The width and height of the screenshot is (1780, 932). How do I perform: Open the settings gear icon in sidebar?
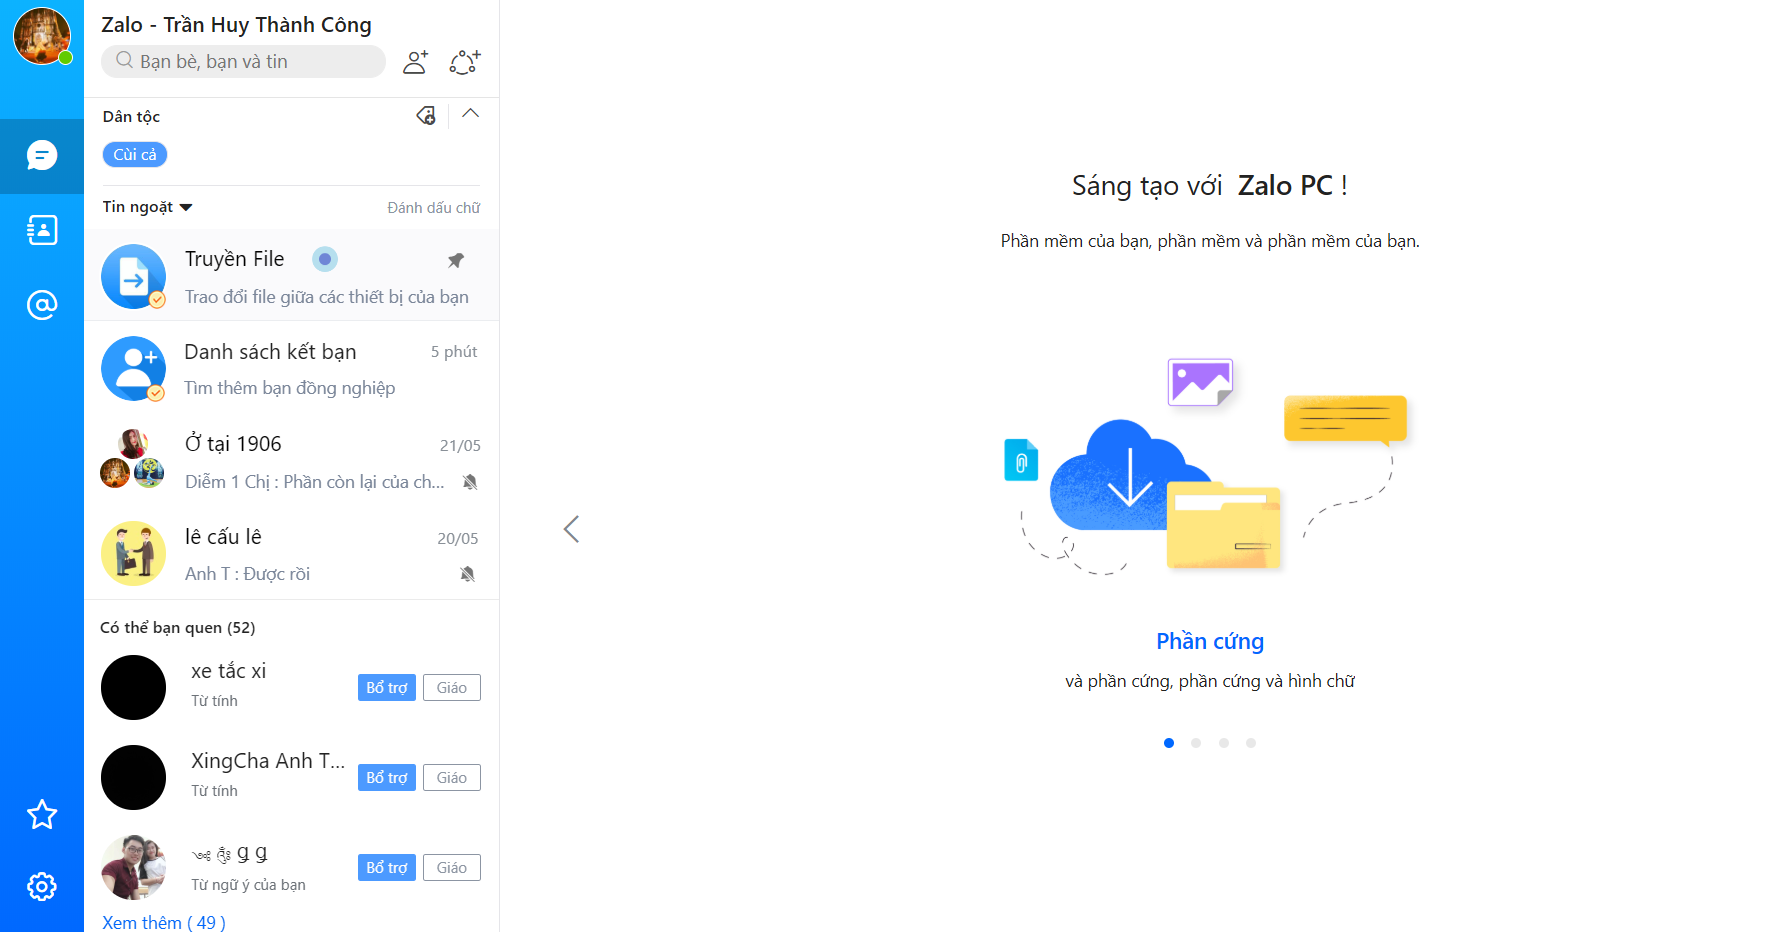(x=42, y=887)
